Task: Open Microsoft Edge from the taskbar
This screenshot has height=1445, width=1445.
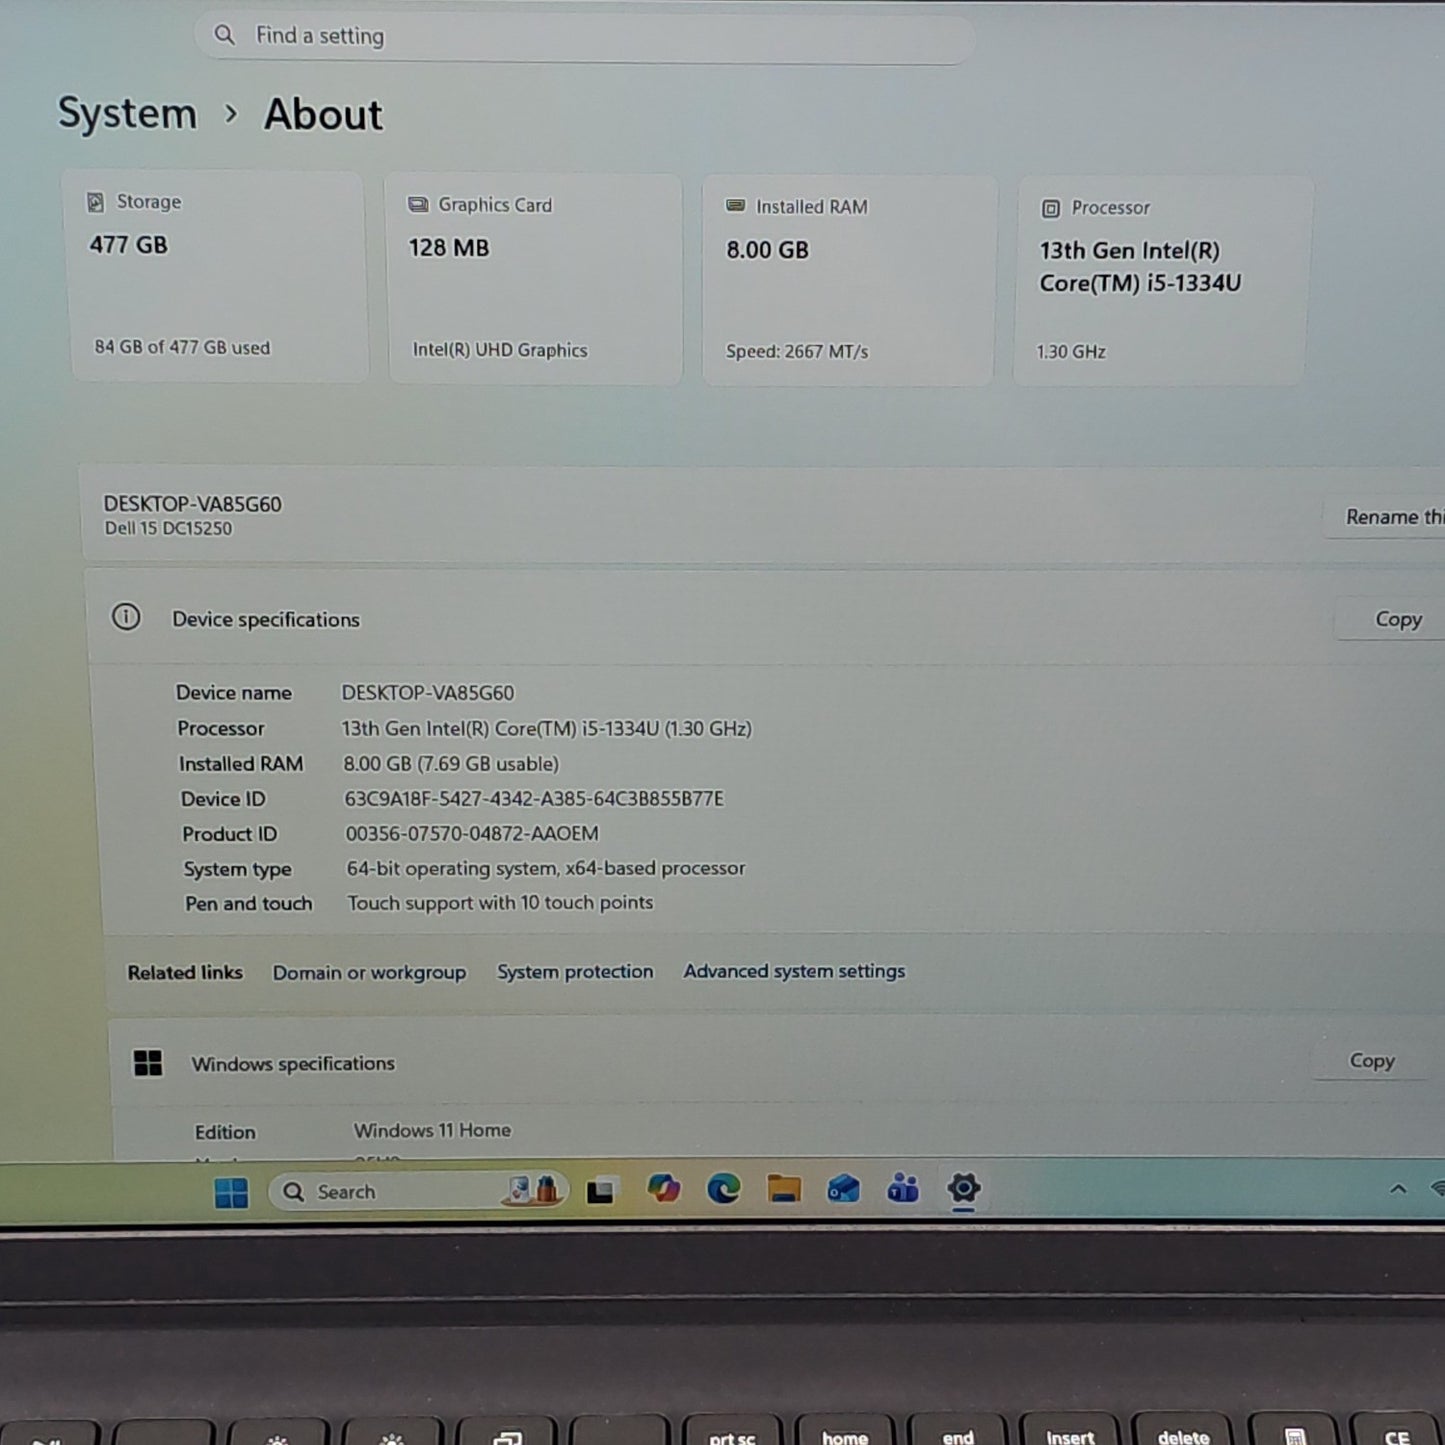Action: (723, 1188)
